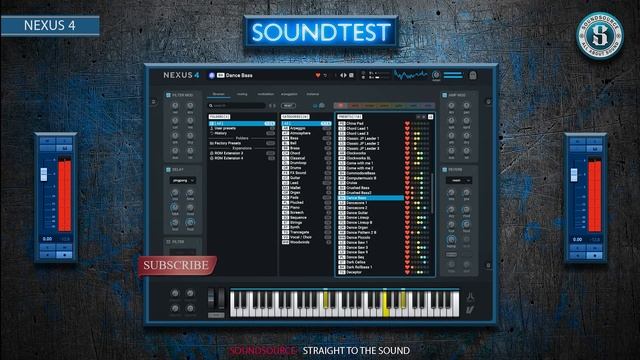Click the waveform display in header
The image size is (640, 360).
click(411, 76)
